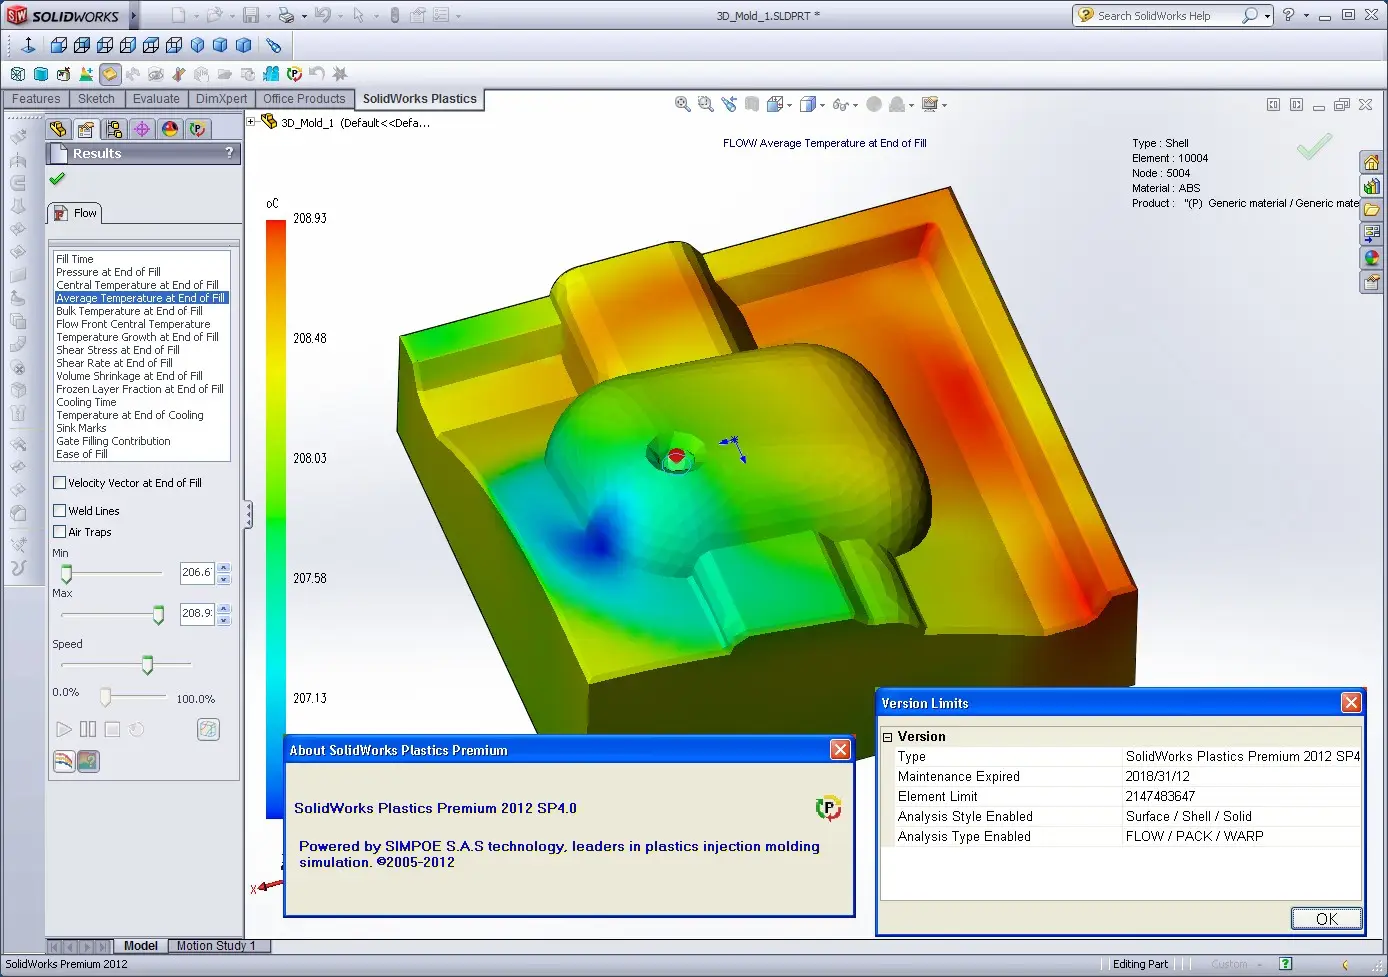1388x977 pixels.
Task: Click the green checkmark in the Results panel
Action: pos(57,179)
